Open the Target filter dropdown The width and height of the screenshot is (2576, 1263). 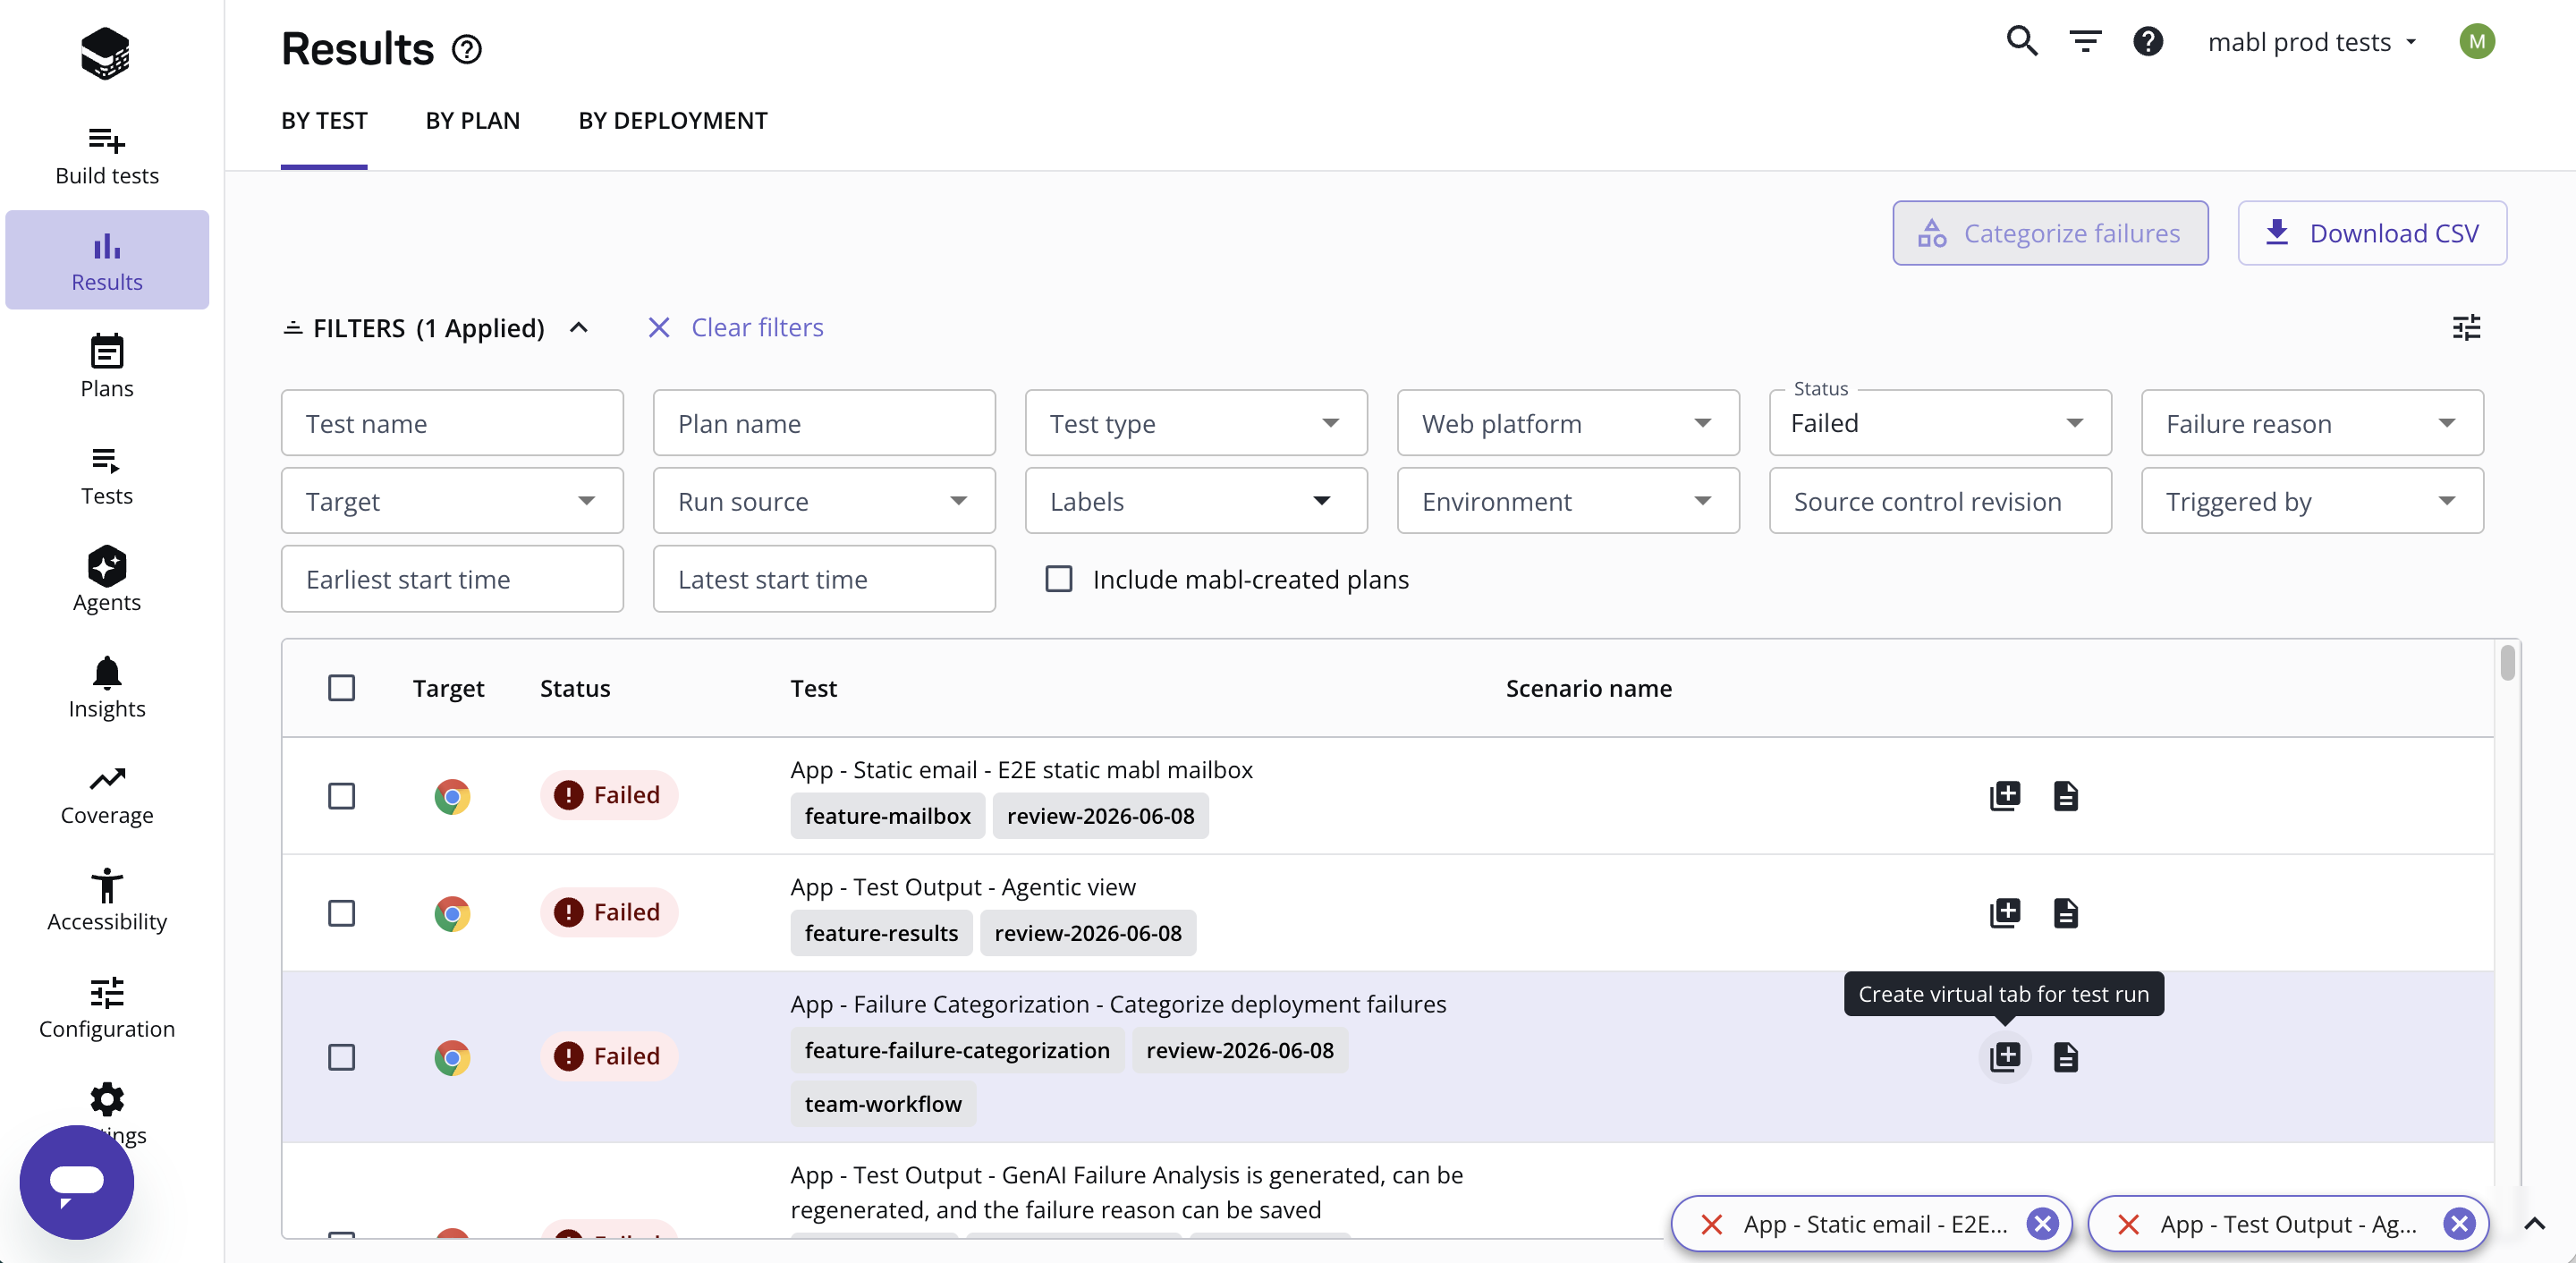click(452, 501)
